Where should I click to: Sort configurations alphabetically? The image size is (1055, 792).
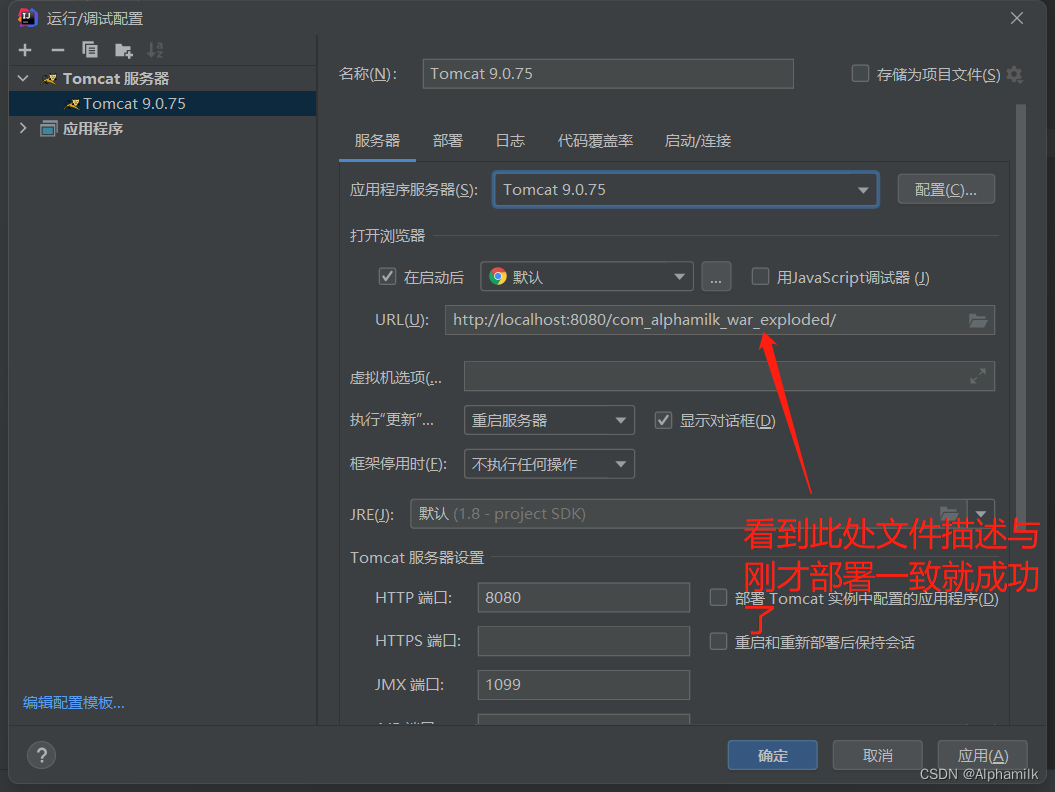(x=155, y=50)
